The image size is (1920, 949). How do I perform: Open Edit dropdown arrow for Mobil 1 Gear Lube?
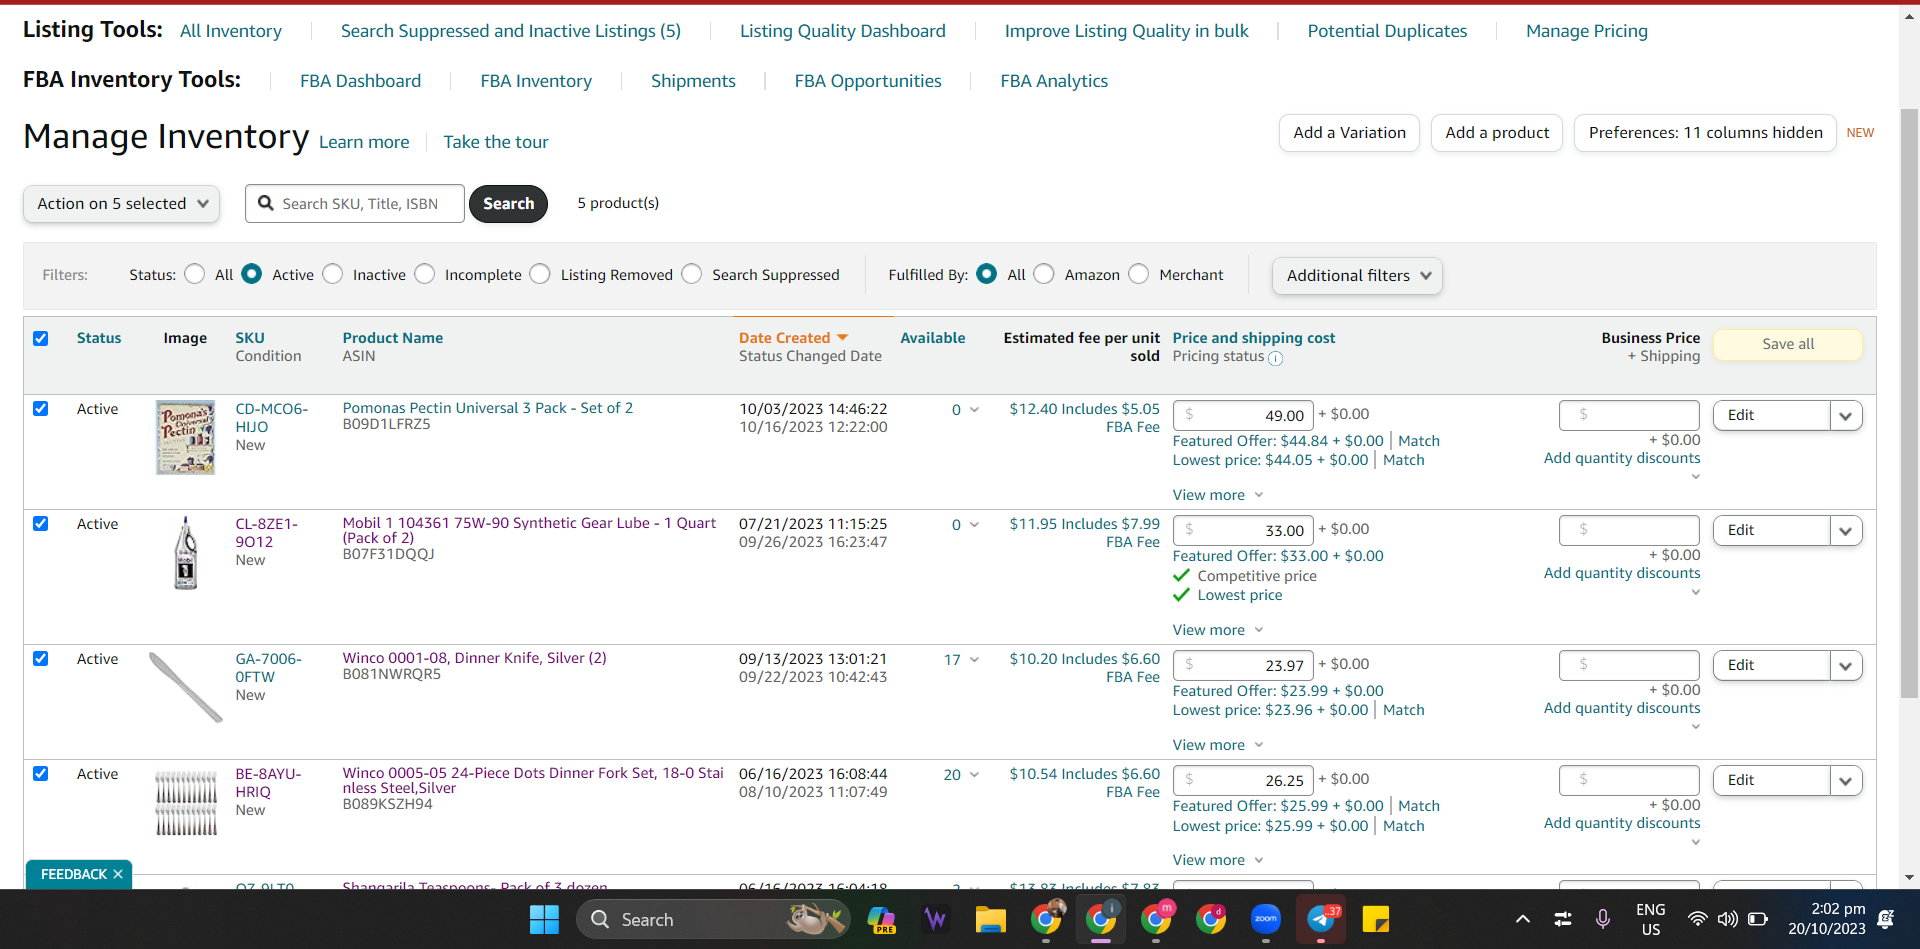pos(1846,531)
